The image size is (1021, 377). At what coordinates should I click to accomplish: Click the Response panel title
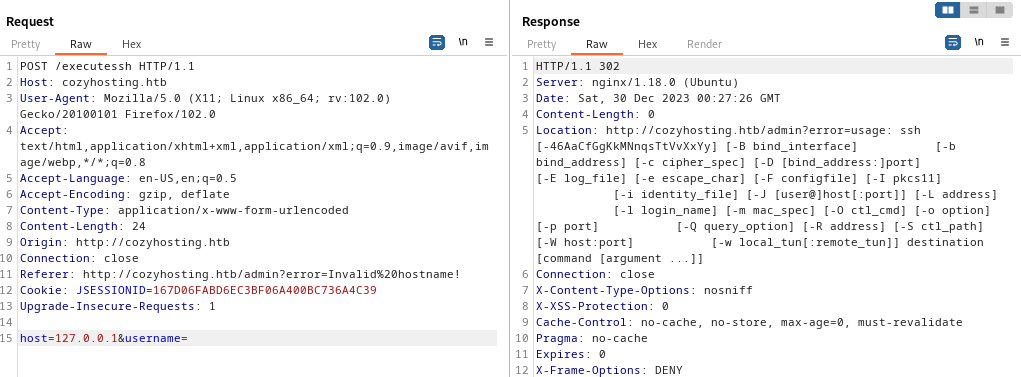551,21
